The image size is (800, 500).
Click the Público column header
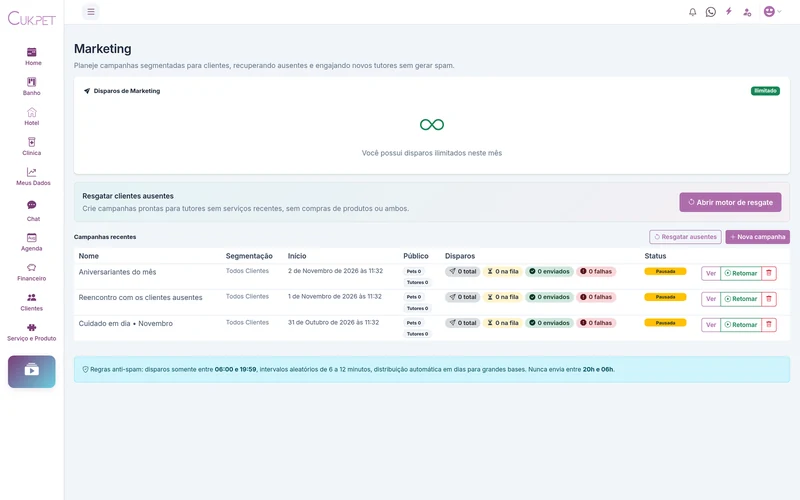[x=416, y=256]
